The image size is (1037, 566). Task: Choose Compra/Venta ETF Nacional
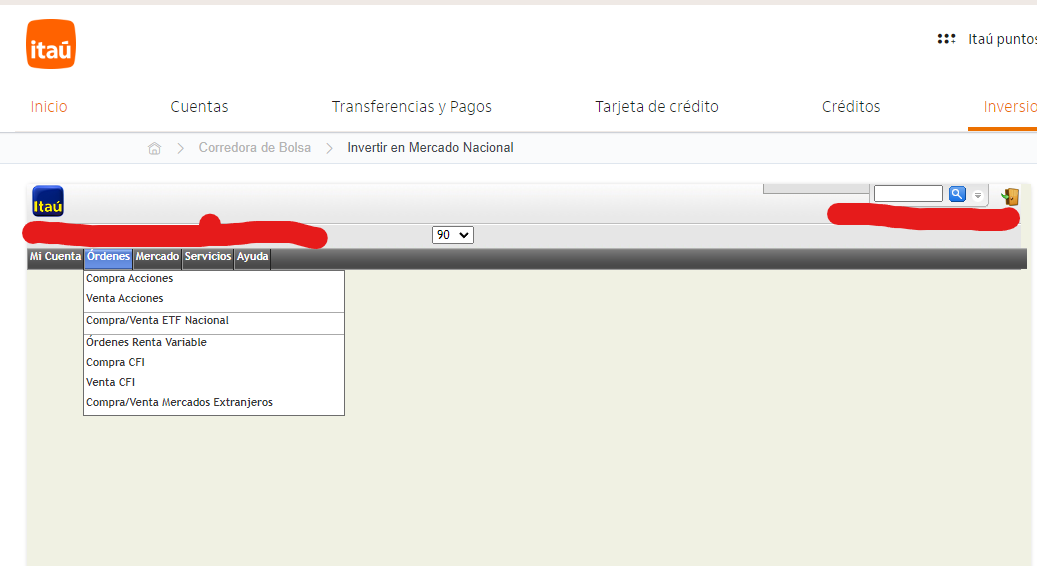[x=157, y=321]
